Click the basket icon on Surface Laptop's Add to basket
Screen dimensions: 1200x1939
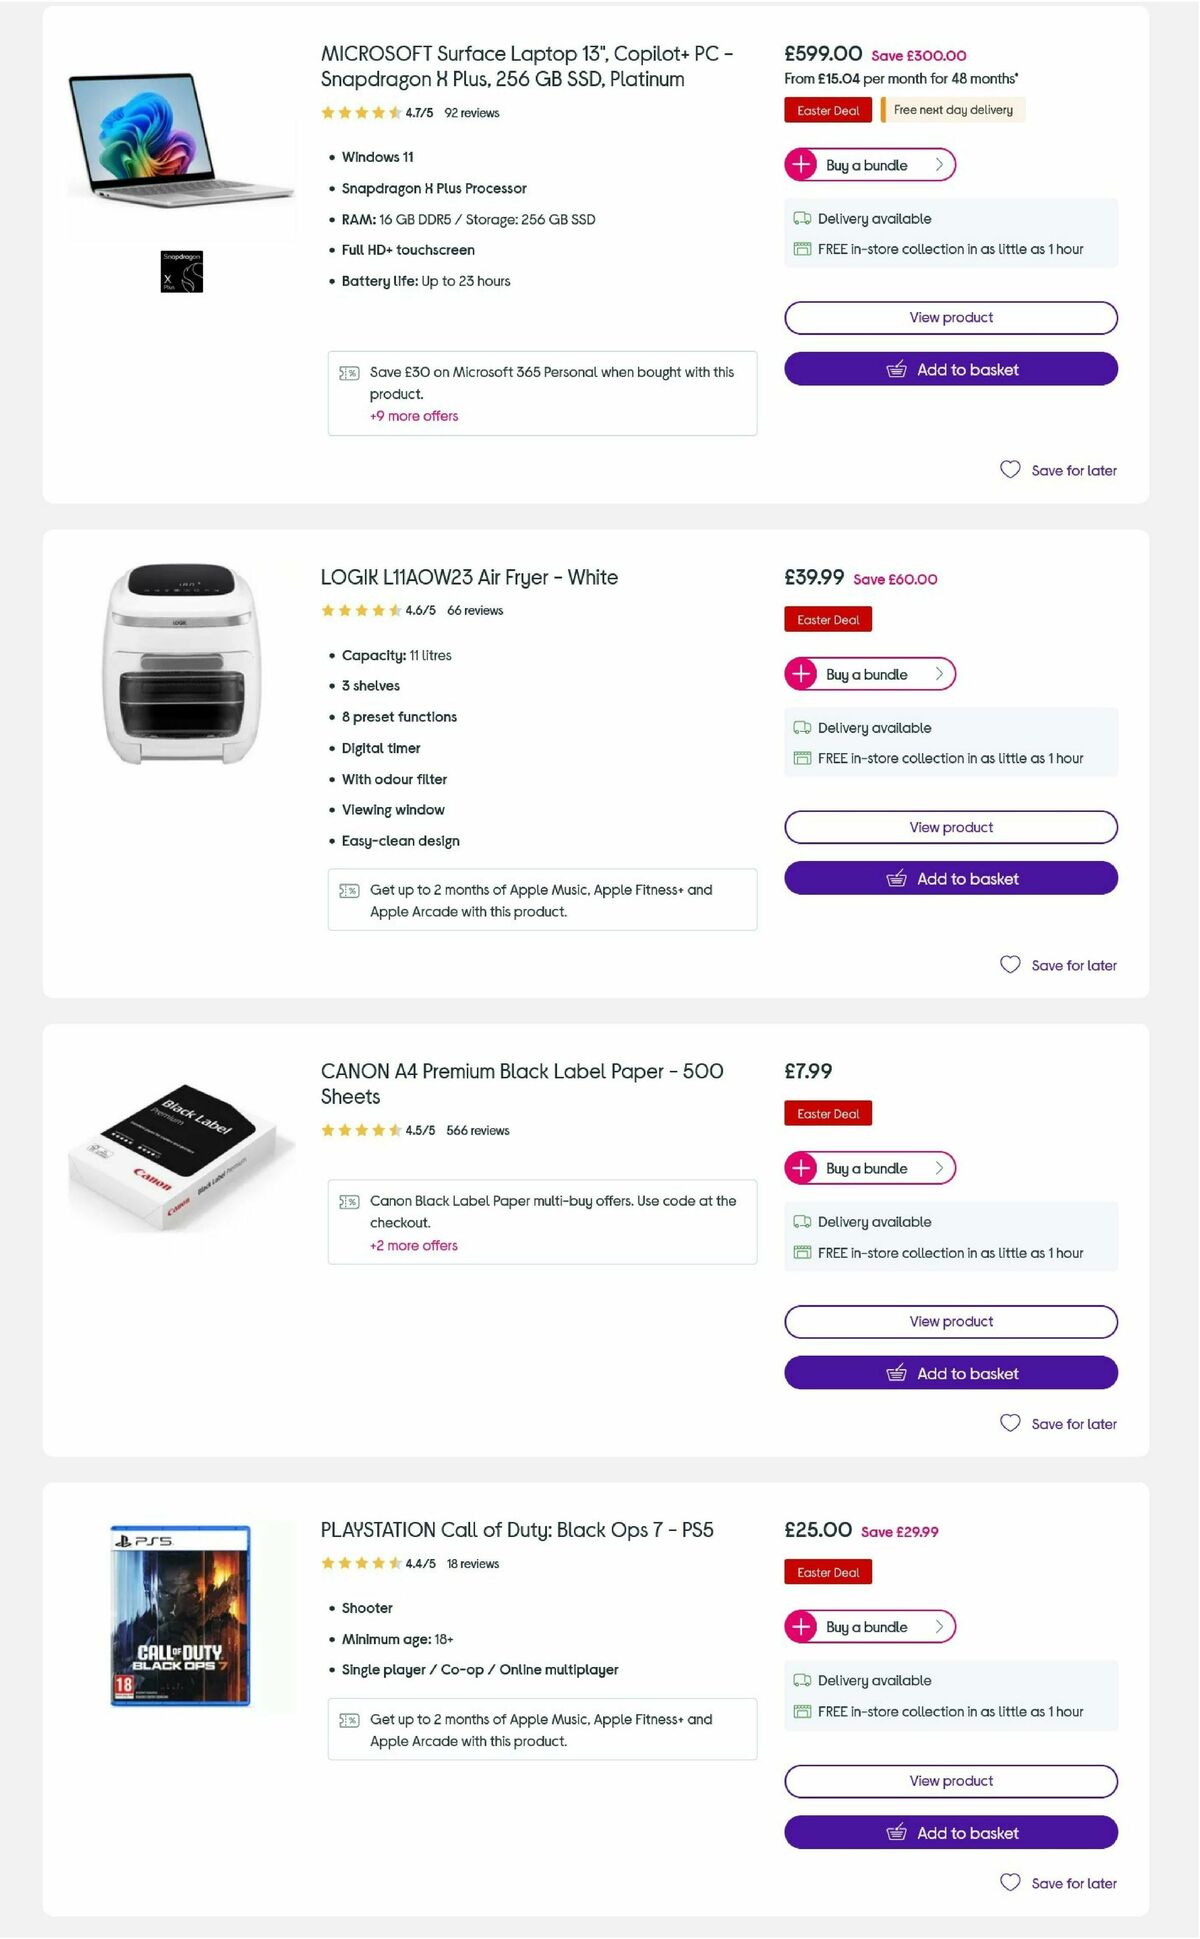pos(896,370)
